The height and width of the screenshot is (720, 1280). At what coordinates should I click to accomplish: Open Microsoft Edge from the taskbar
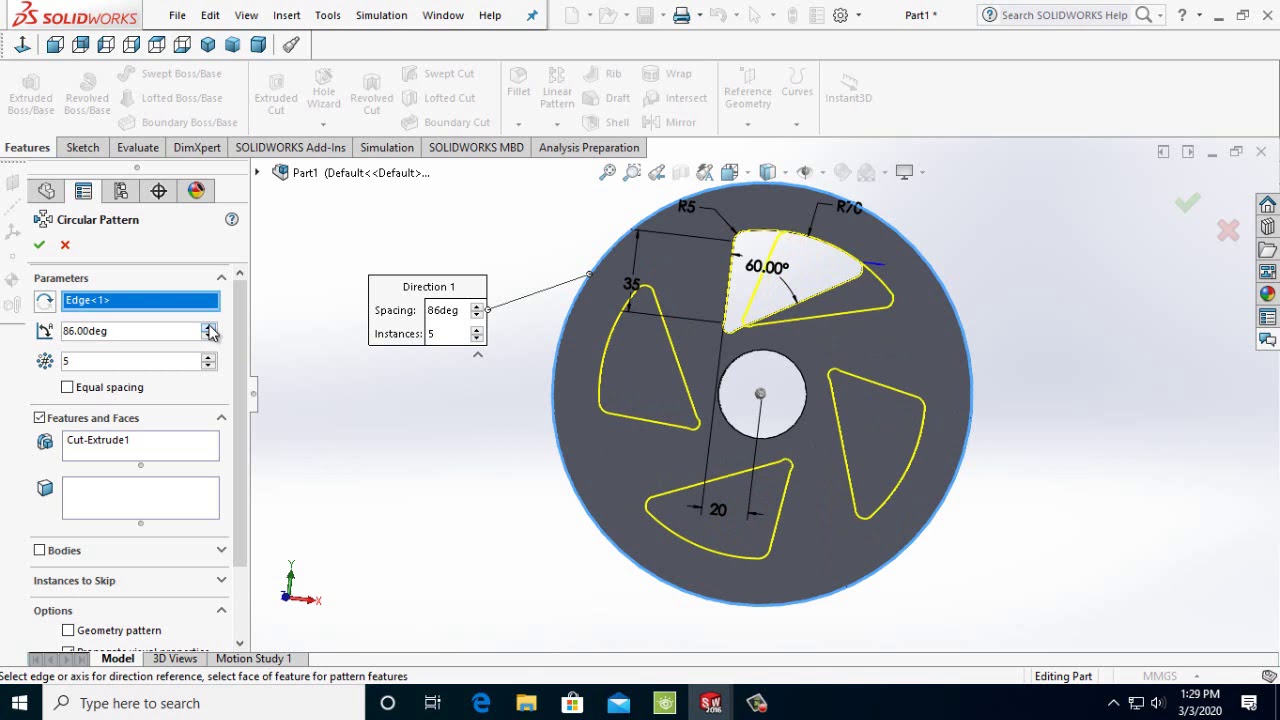click(x=481, y=703)
